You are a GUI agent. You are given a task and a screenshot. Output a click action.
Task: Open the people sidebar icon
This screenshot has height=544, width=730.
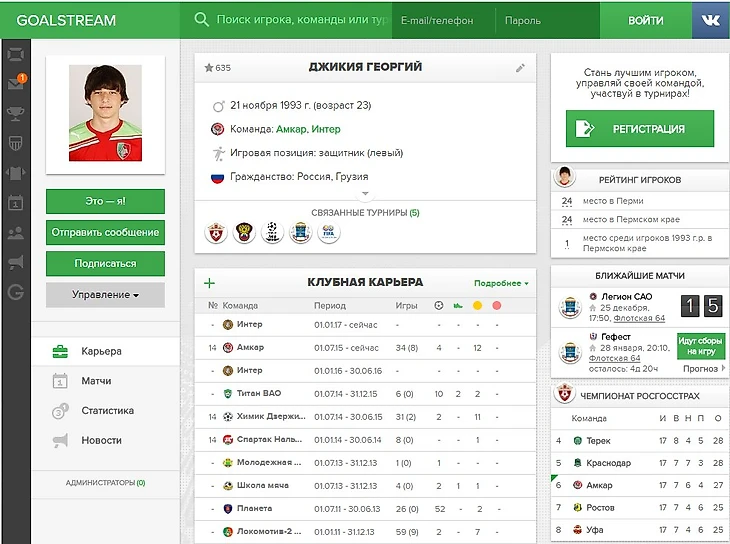(x=16, y=232)
